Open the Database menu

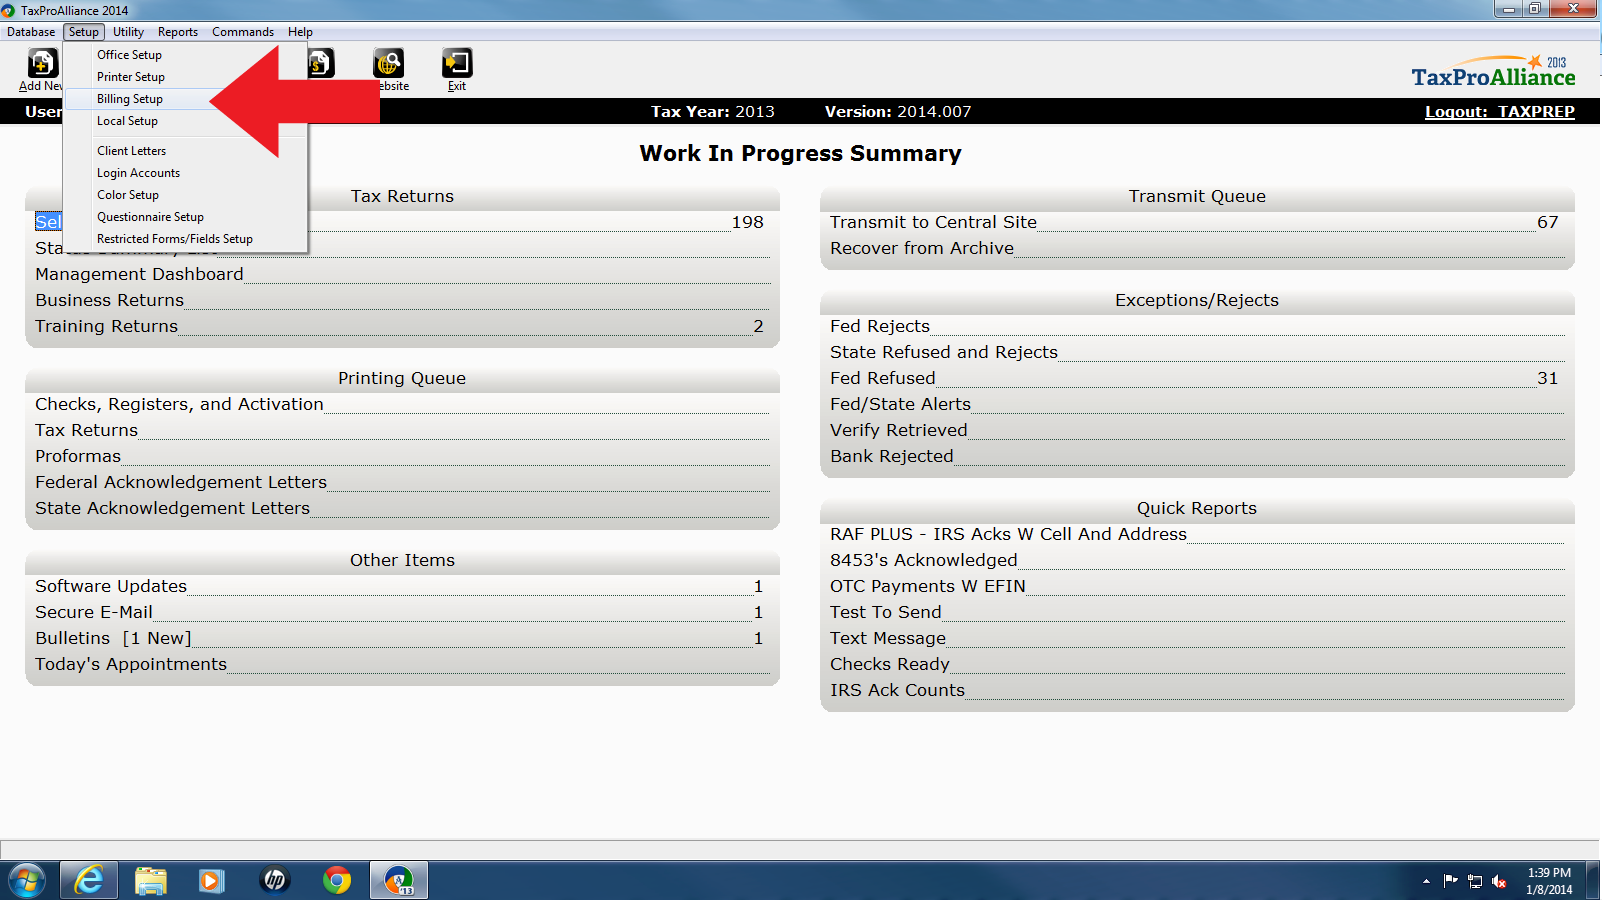click(x=31, y=32)
